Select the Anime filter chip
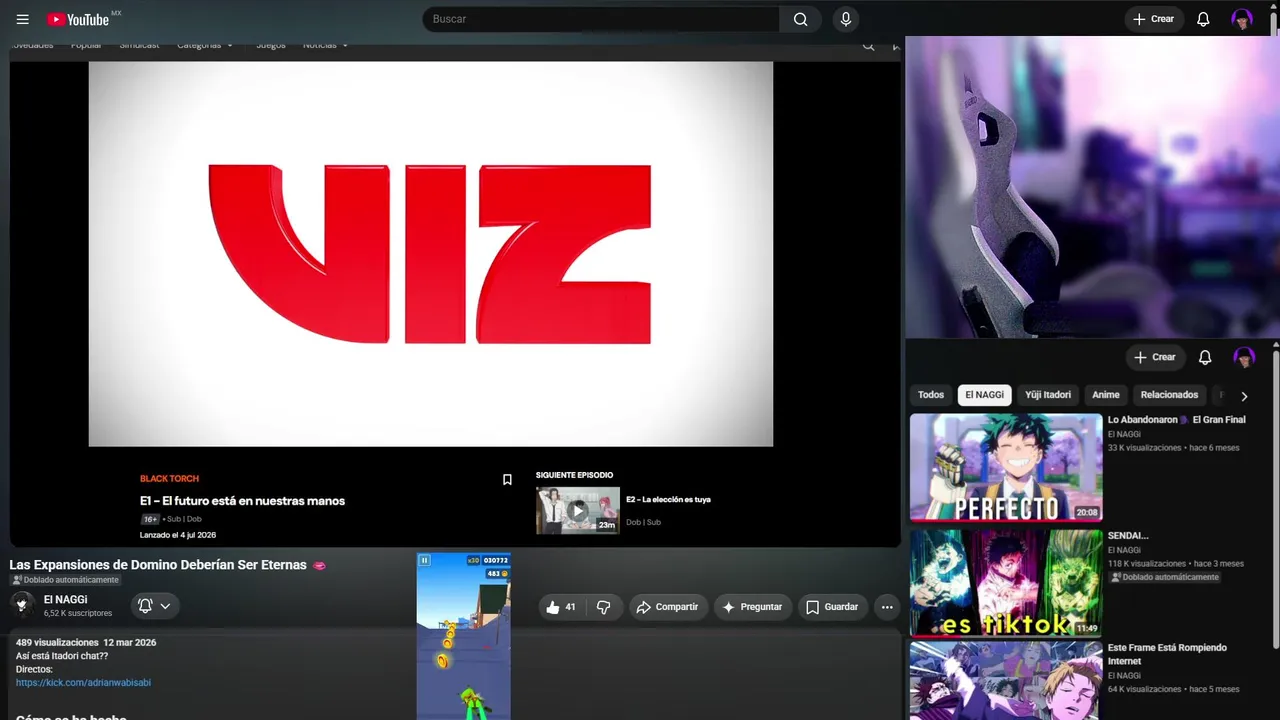Viewport: 1280px width, 720px height. tap(1106, 395)
